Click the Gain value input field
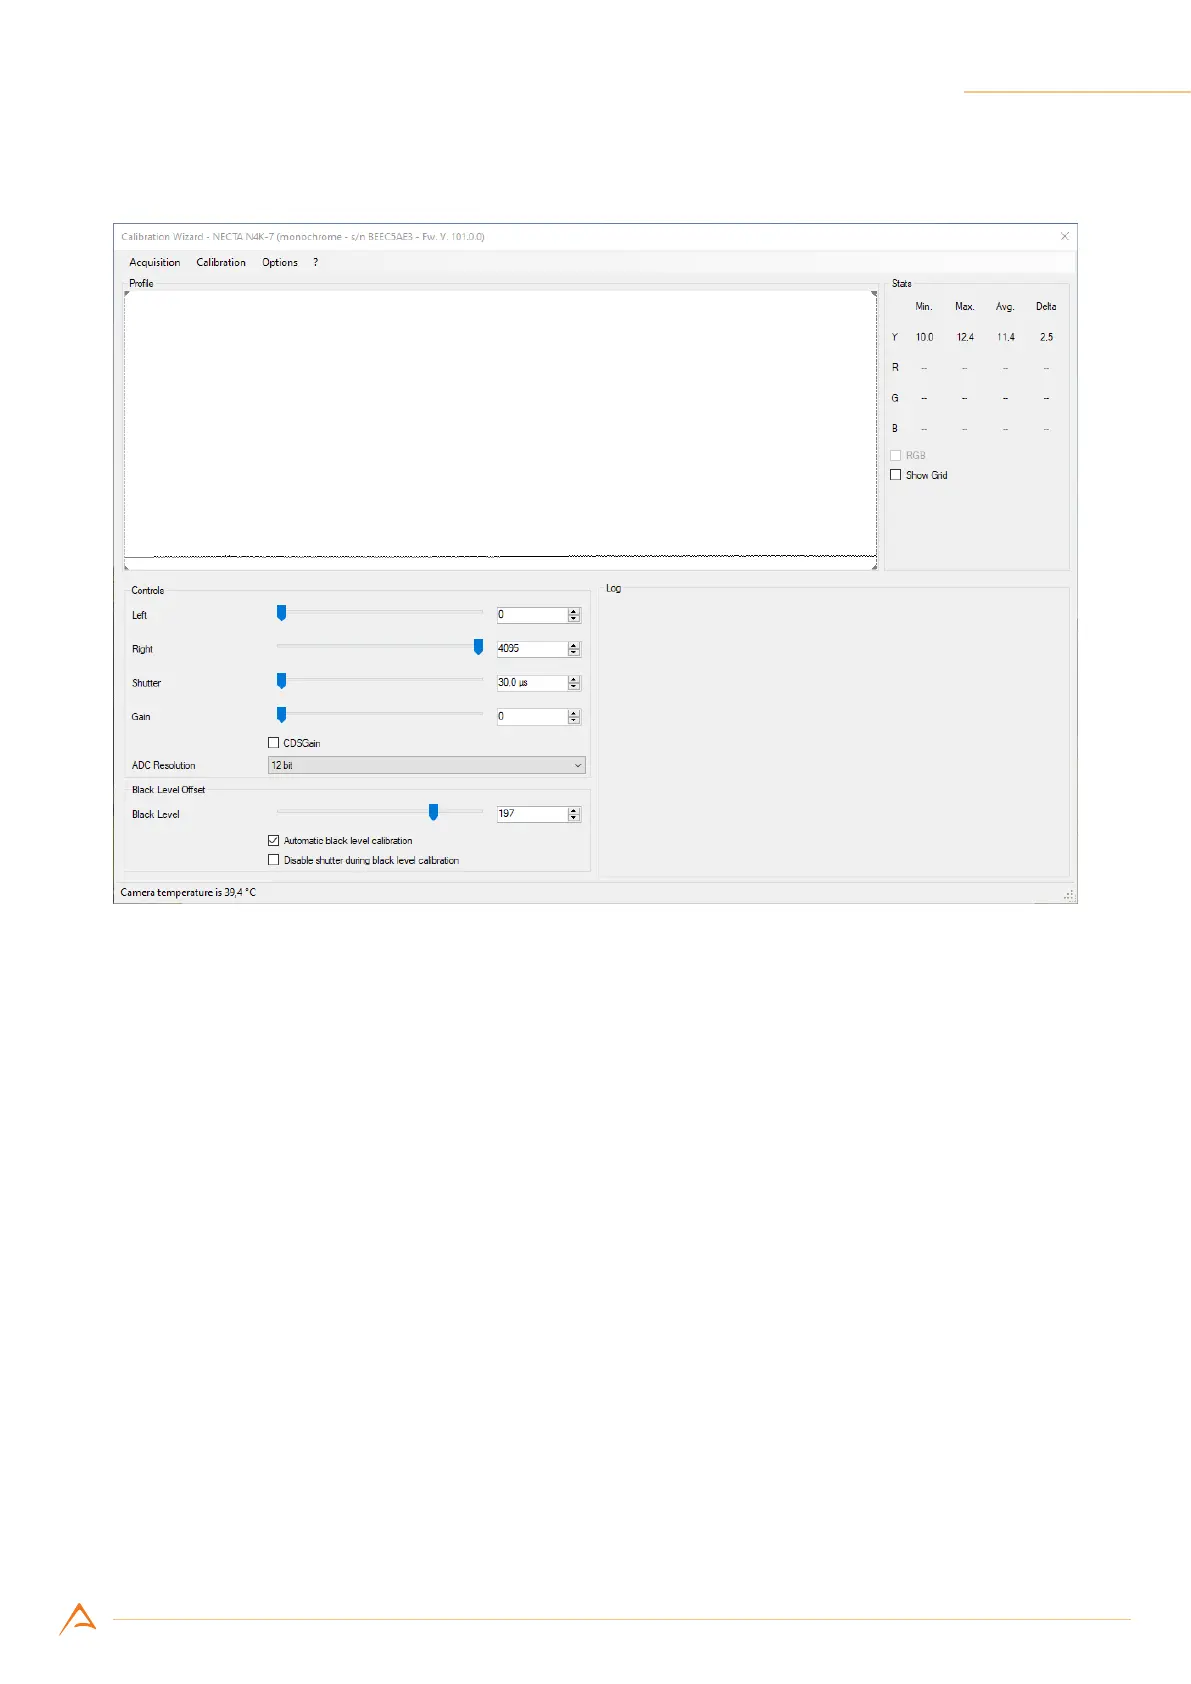The height and width of the screenshot is (1684, 1191). [x=532, y=717]
